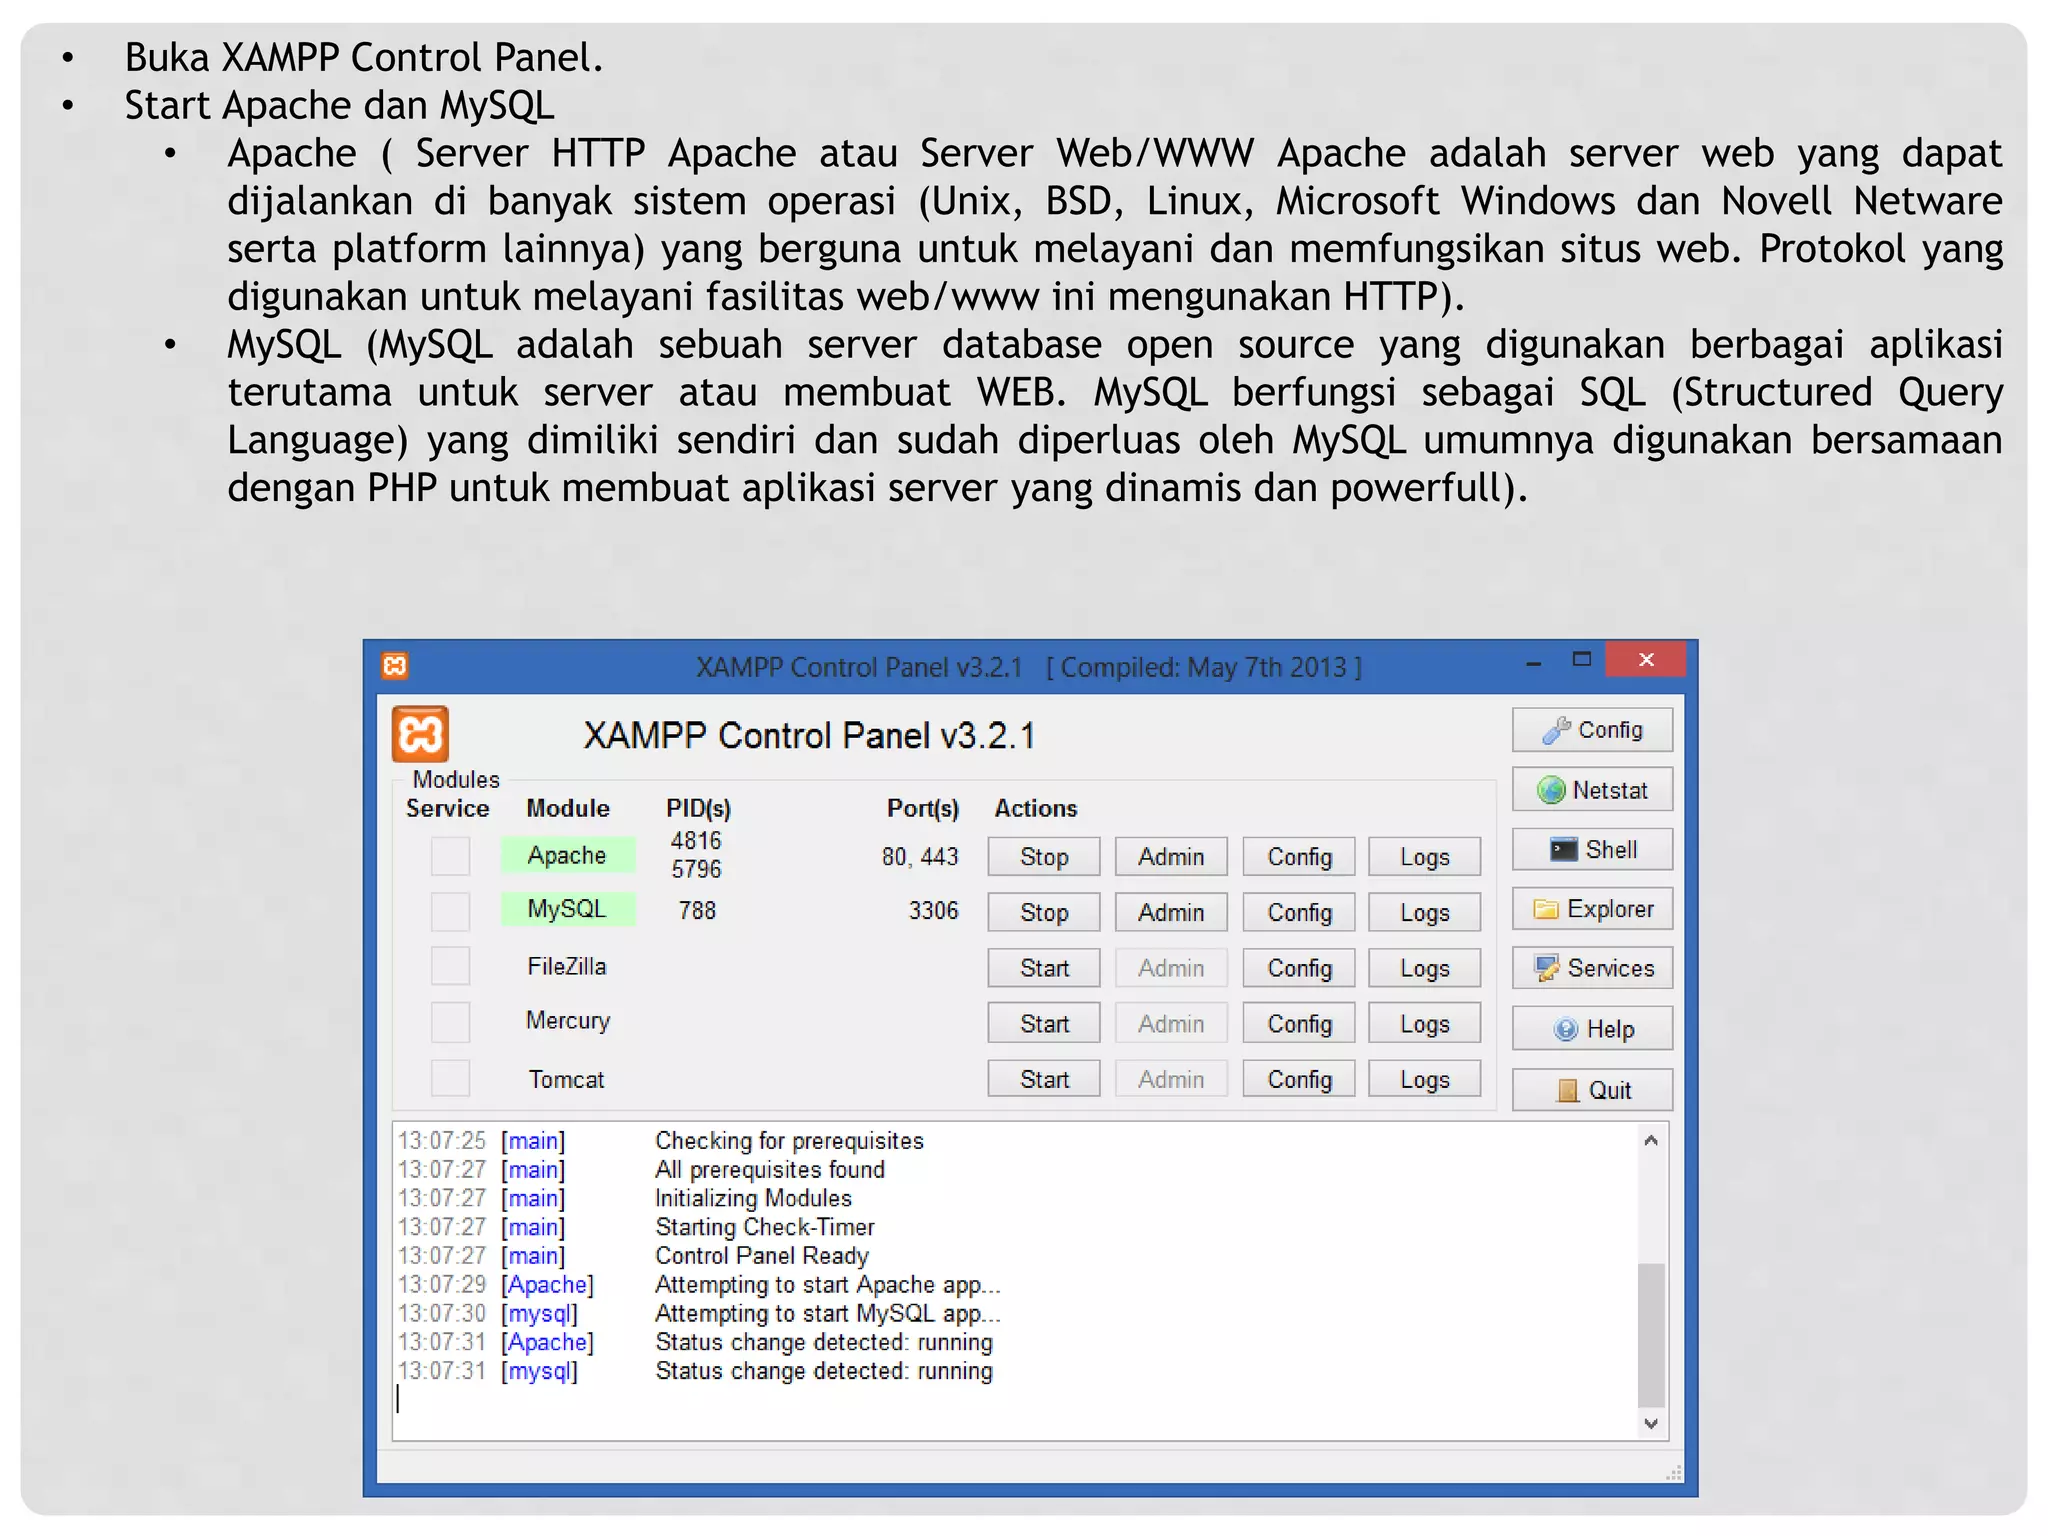Viewport: 2048px width, 1536px height.
Task: Open MySQL Config menu
Action: 1299,912
